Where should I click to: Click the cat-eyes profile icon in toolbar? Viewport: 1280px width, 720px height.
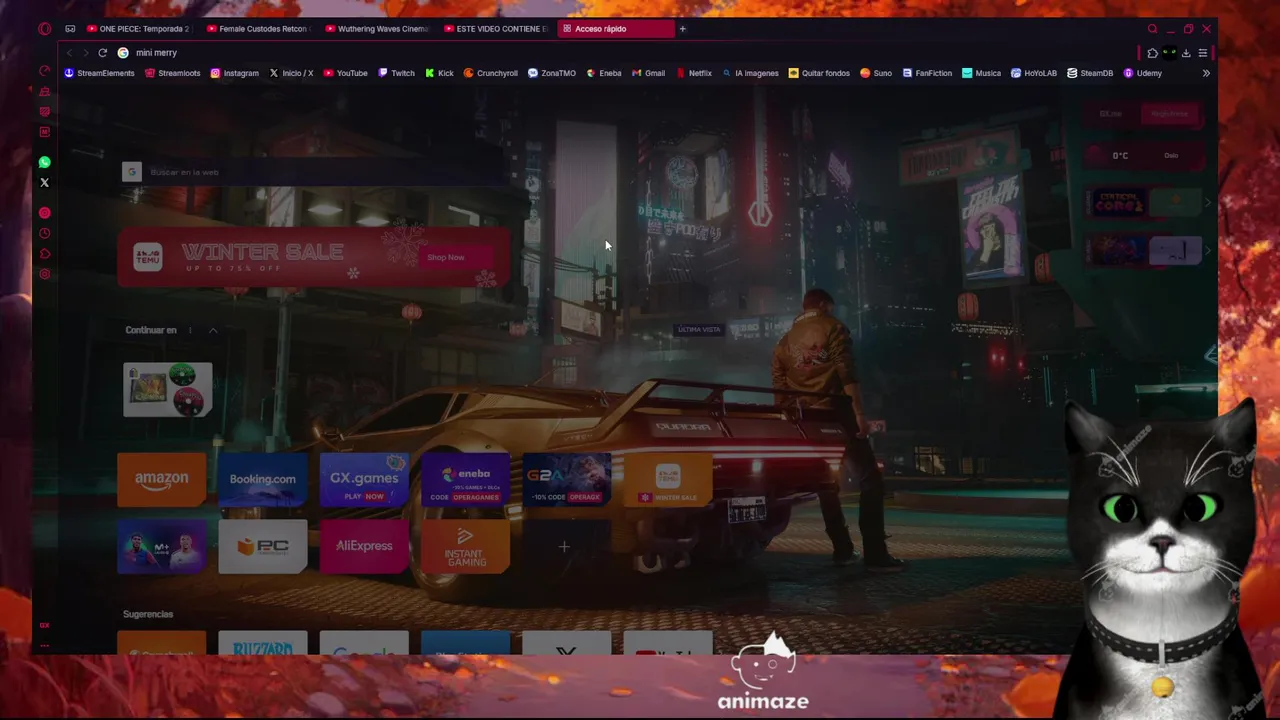[1169, 53]
